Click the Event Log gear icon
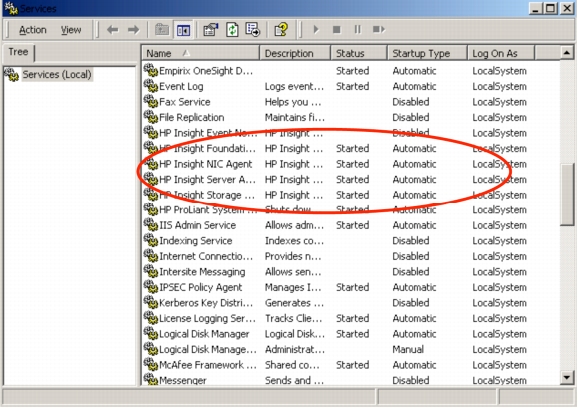The height and width of the screenshot is (408, 578). (x=151, y=86)
